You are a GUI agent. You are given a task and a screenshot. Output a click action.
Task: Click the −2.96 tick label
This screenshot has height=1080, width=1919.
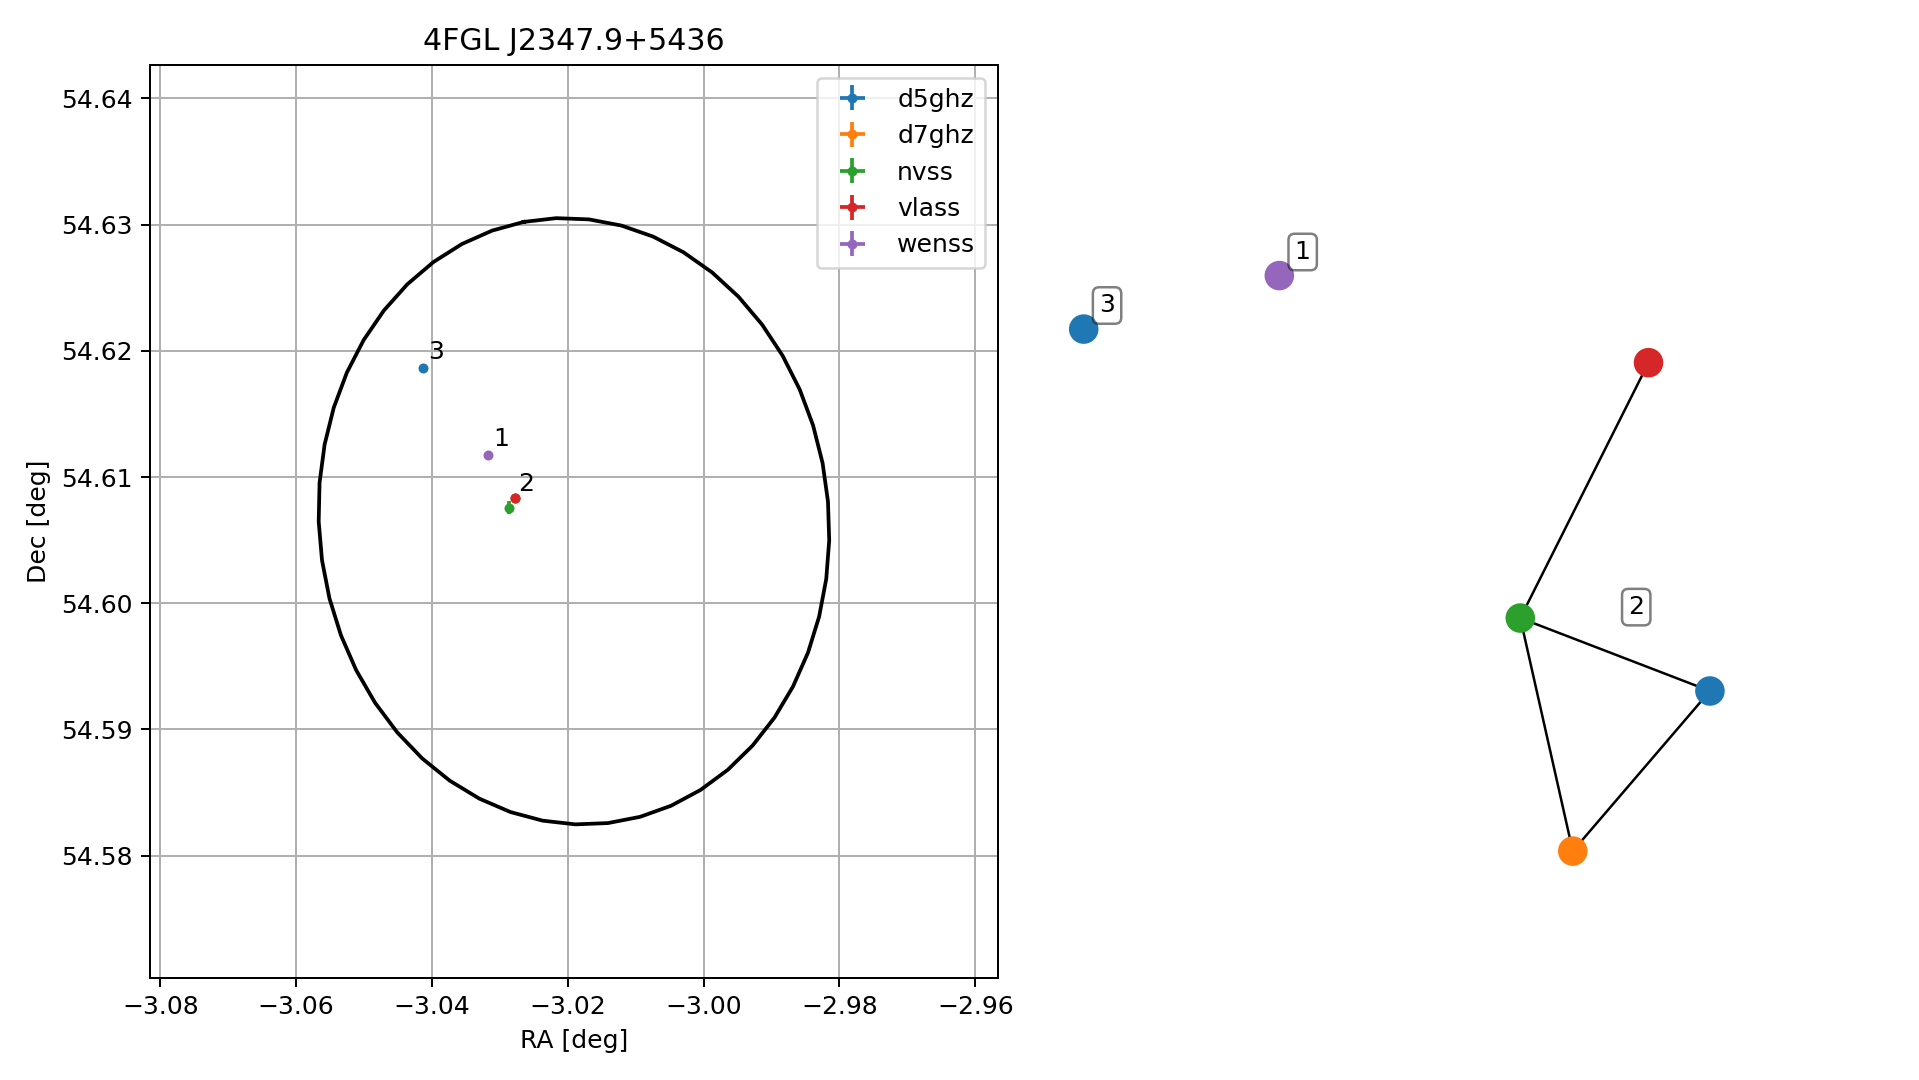pyautogui.click(x=975, y=1006)
